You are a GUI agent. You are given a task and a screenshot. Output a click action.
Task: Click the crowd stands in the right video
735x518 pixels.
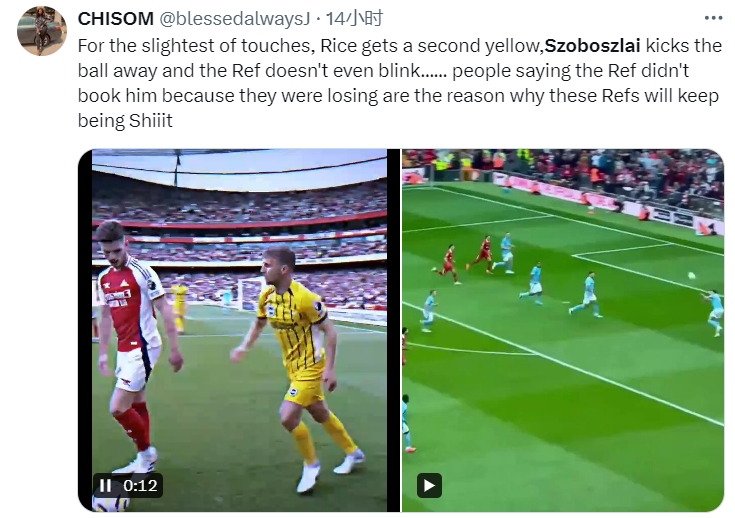pyautogui.click(x=562, y=169)
